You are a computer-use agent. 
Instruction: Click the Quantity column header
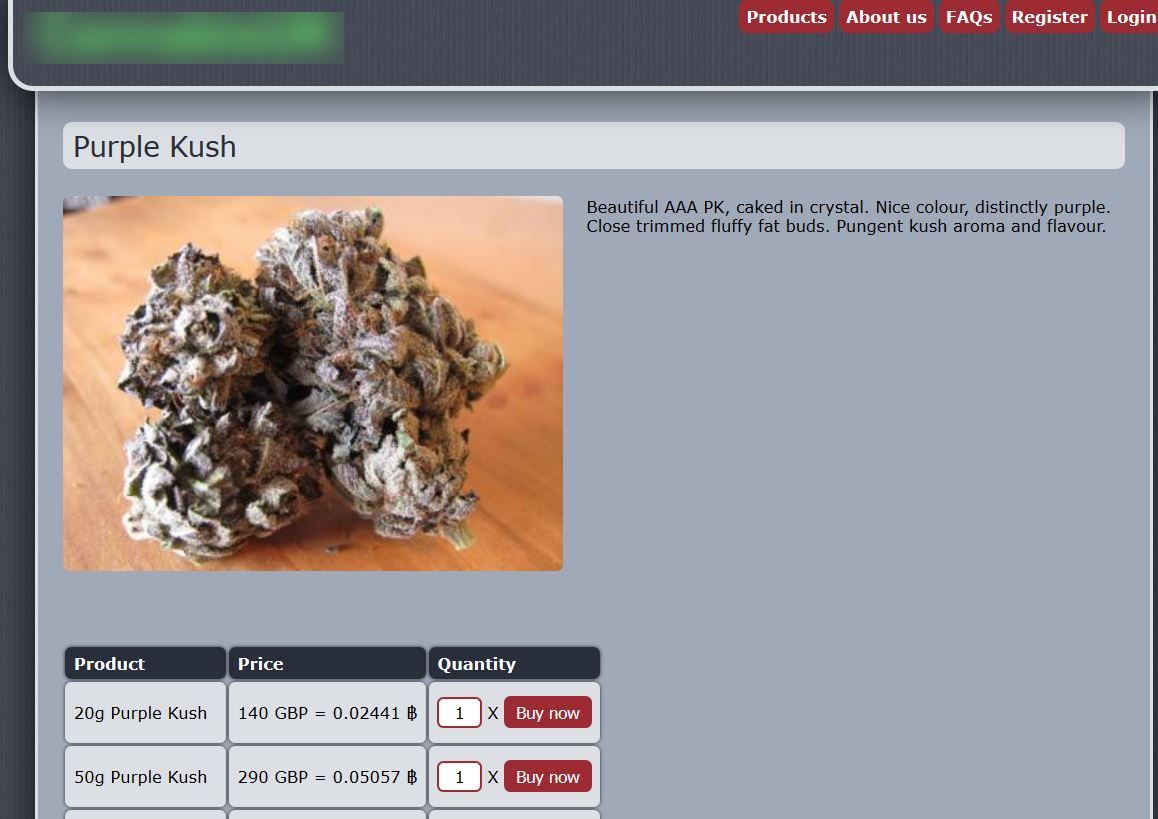point(515,663)
